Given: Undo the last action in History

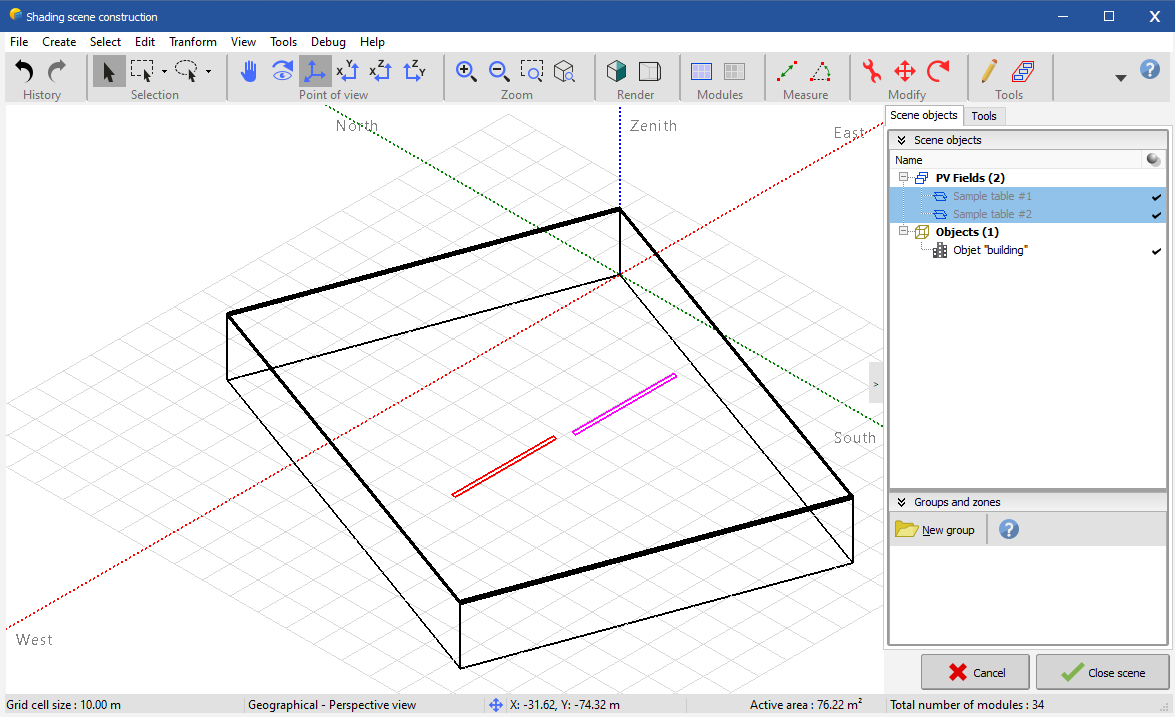Looking at the screenshot, I should 25,71.
